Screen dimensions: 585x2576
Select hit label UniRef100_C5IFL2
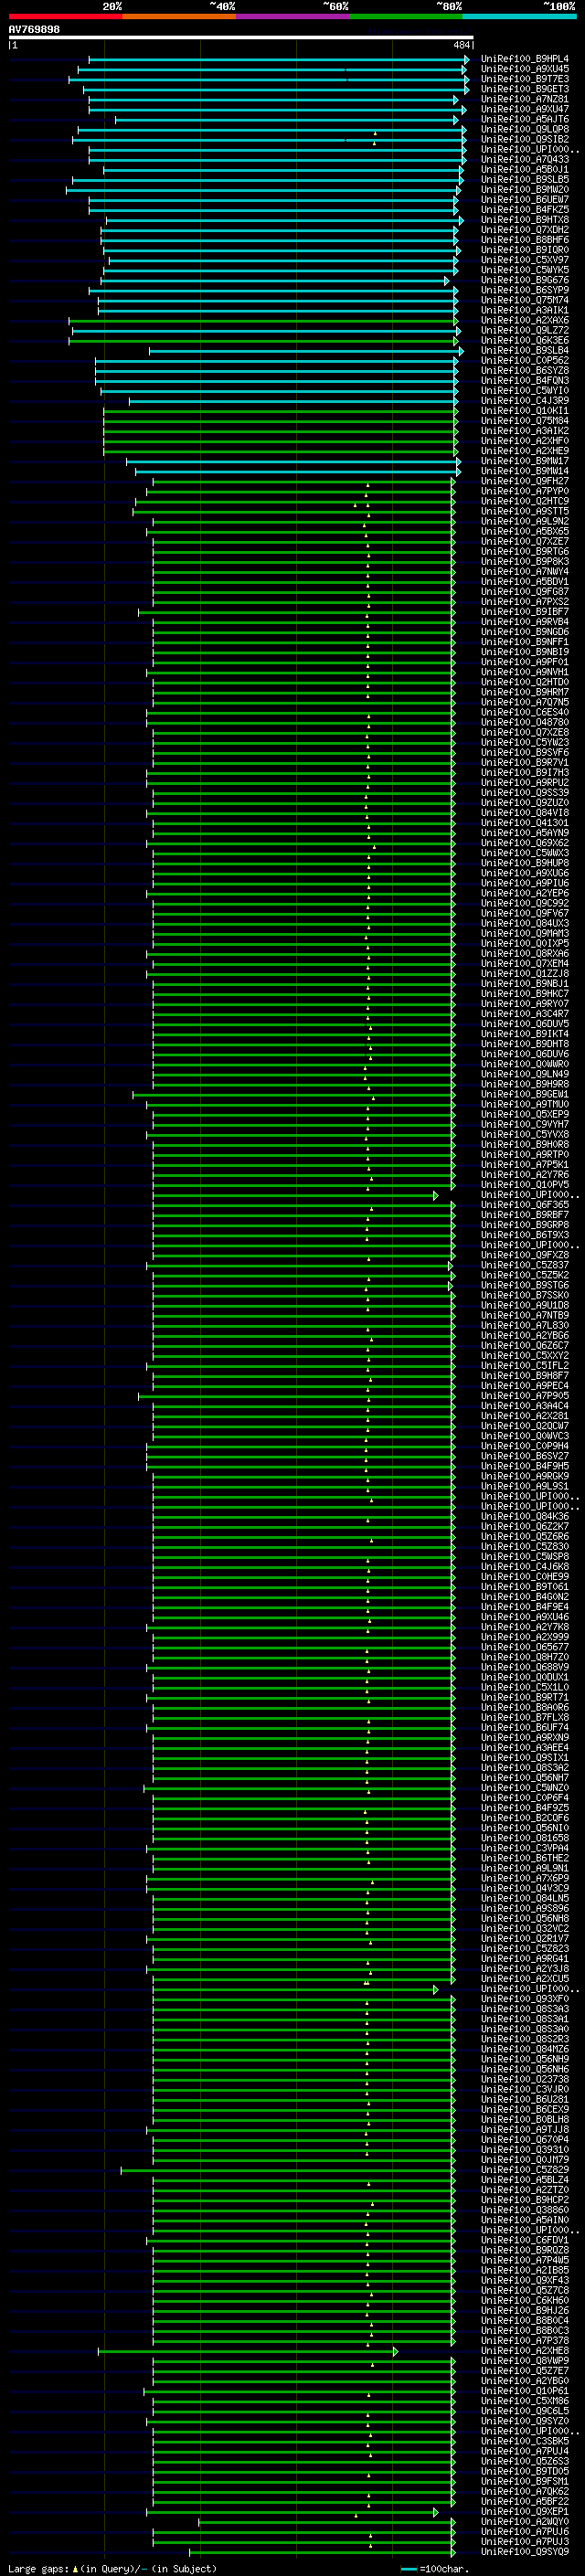point(525,1366)
